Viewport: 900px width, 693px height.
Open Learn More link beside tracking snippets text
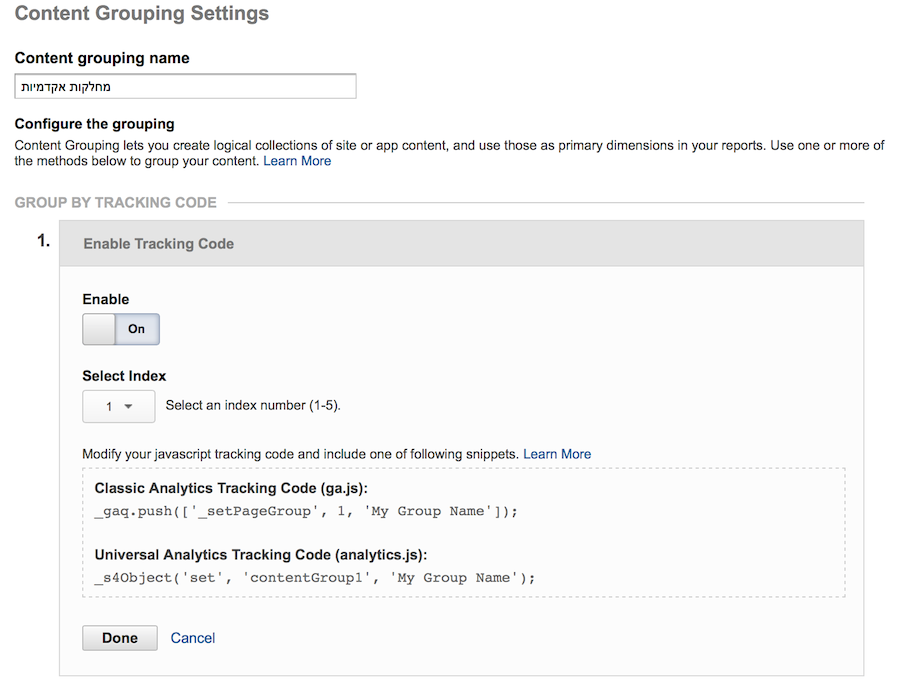557,454
